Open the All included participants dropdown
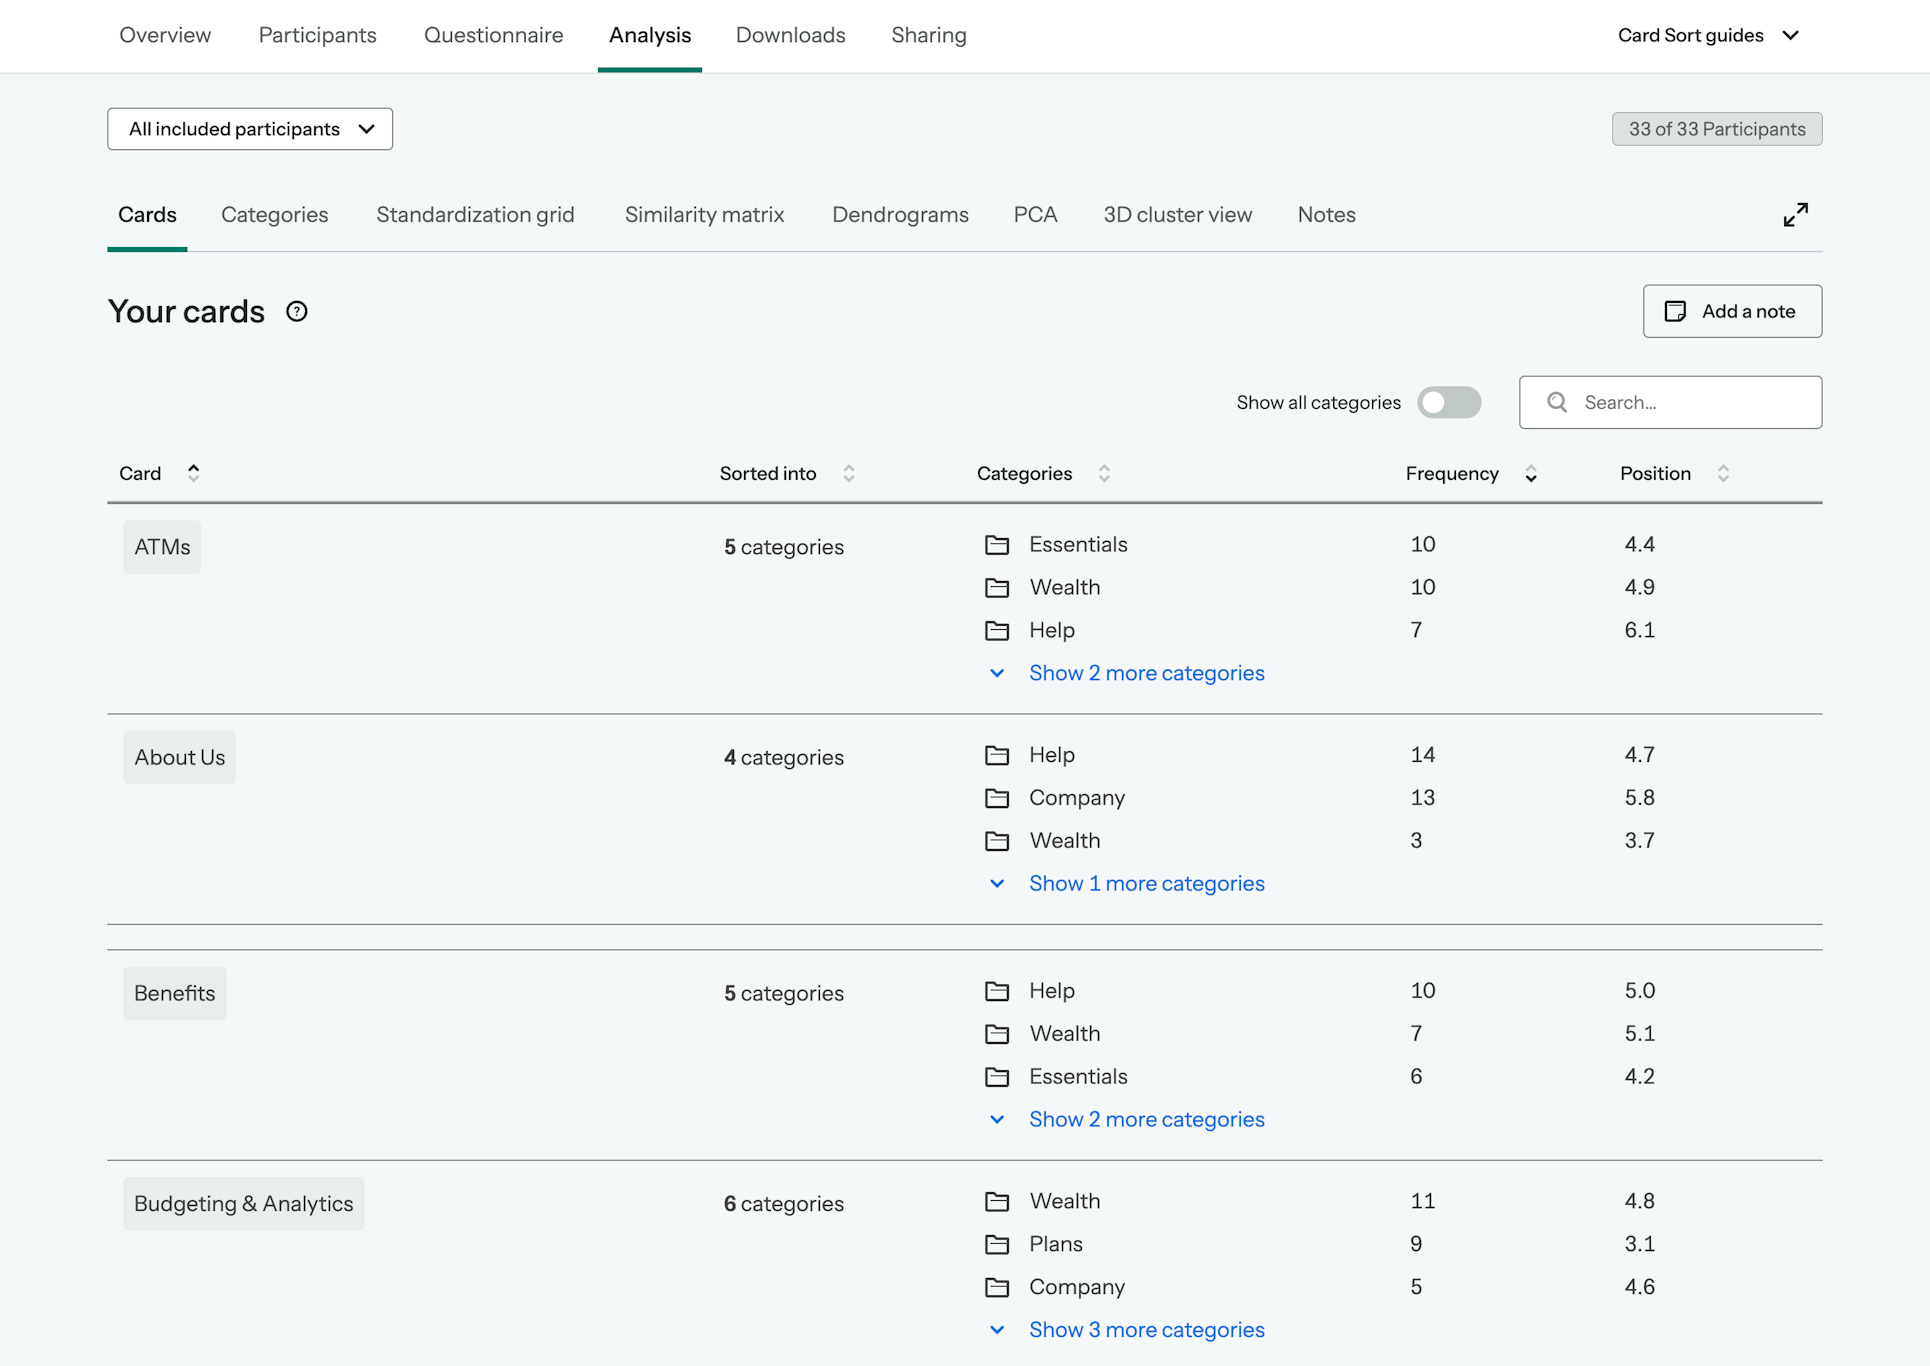Screen dimensions: 1930x1366 pyautogui.click(x=249, y=129)
